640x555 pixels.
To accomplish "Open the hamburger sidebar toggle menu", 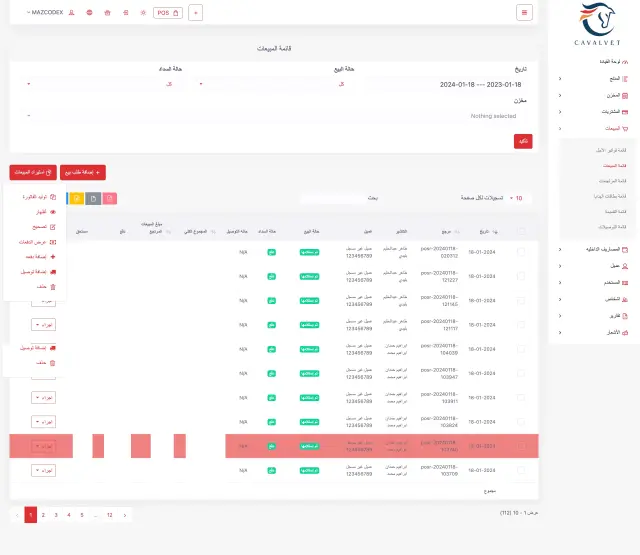I will [524, 13].
